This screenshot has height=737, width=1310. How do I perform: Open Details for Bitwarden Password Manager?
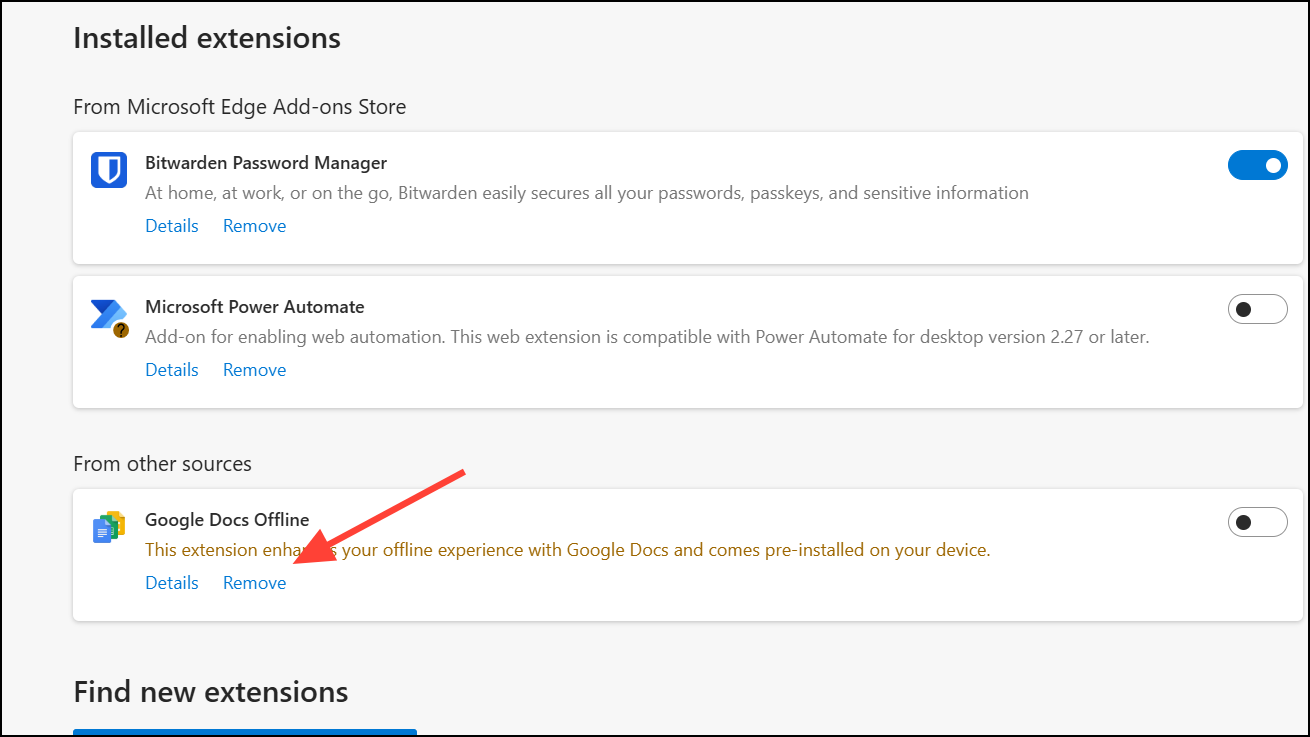171,225
